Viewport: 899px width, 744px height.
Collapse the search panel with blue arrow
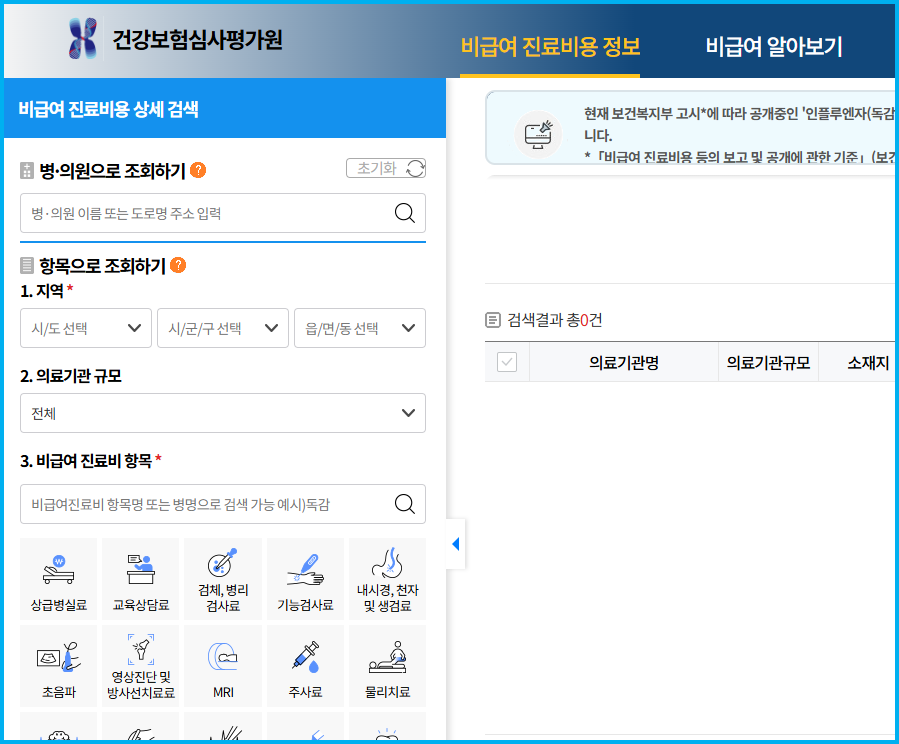point(456,544)
